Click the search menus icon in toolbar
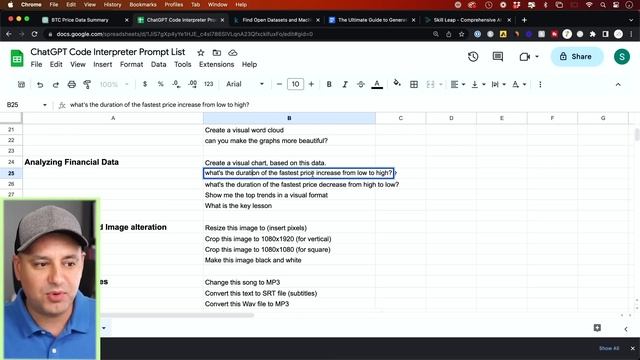640x360 pixels. click(21, 84)
